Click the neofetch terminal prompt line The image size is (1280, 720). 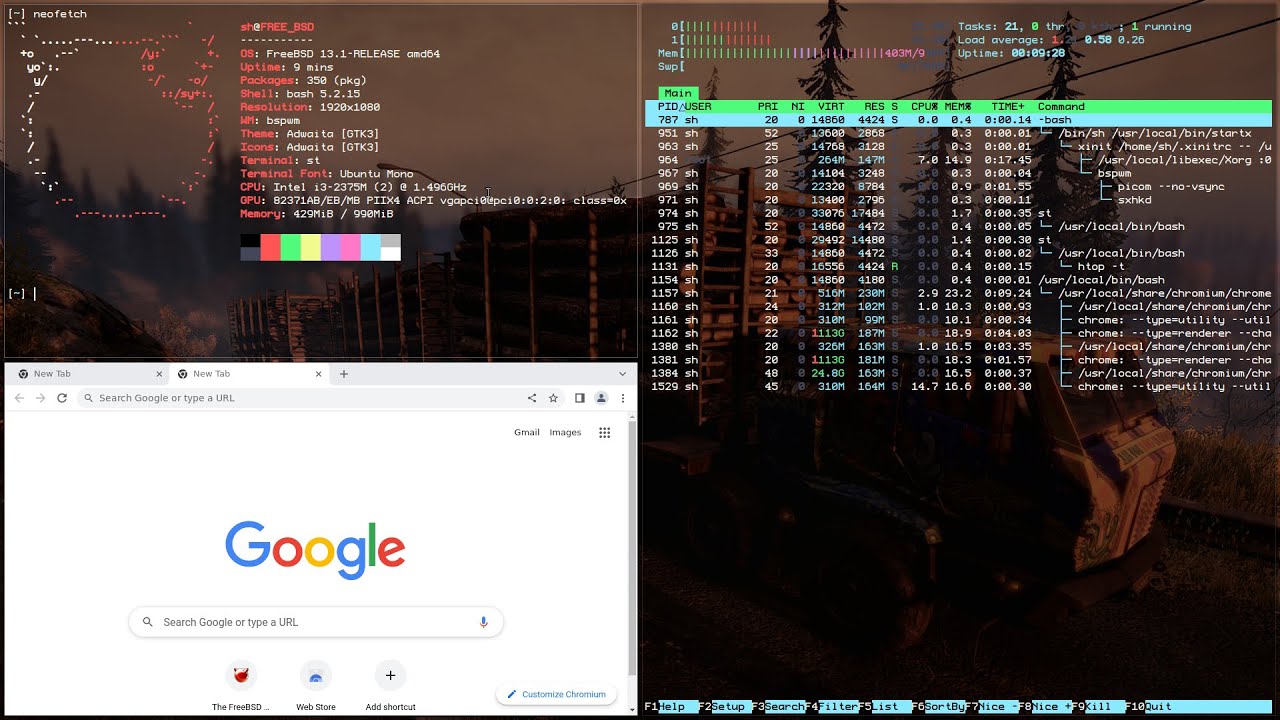pos(22,293)
